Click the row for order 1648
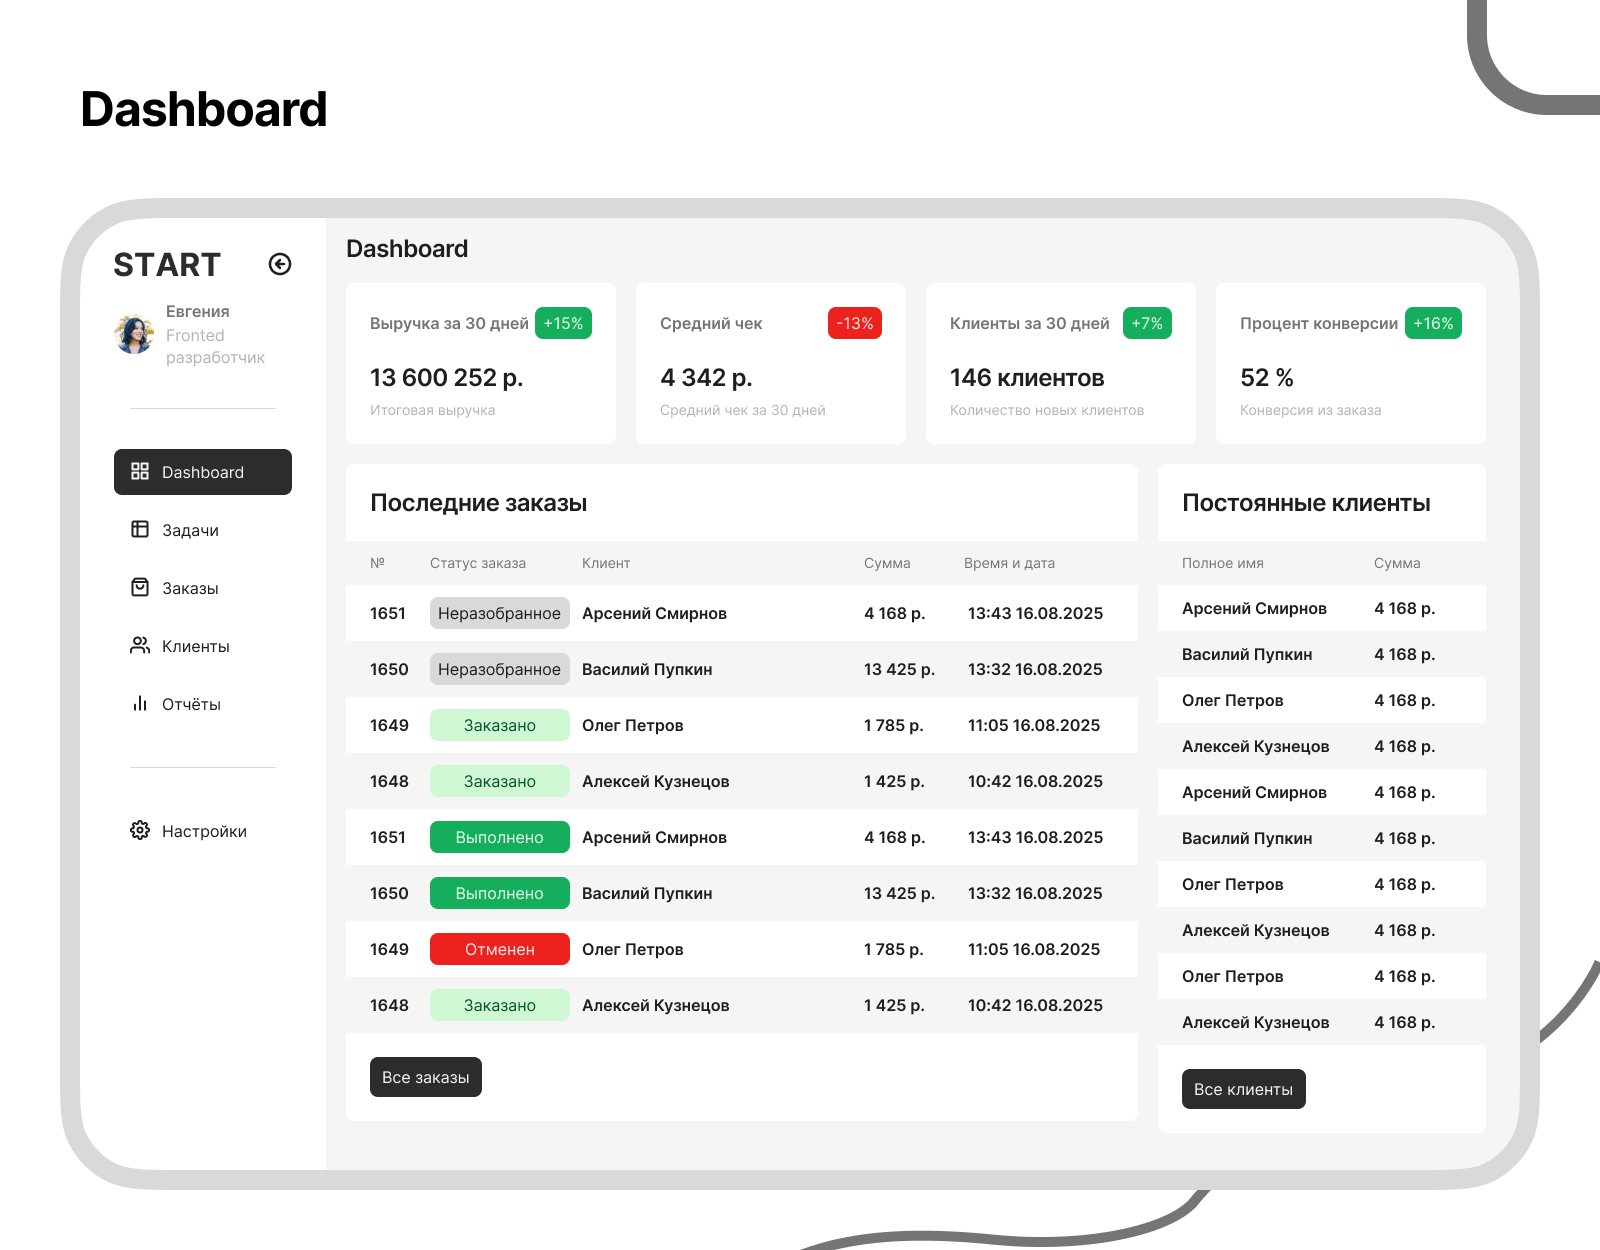This screenshot has height=1250, width=1600. (x=740, y=781)
